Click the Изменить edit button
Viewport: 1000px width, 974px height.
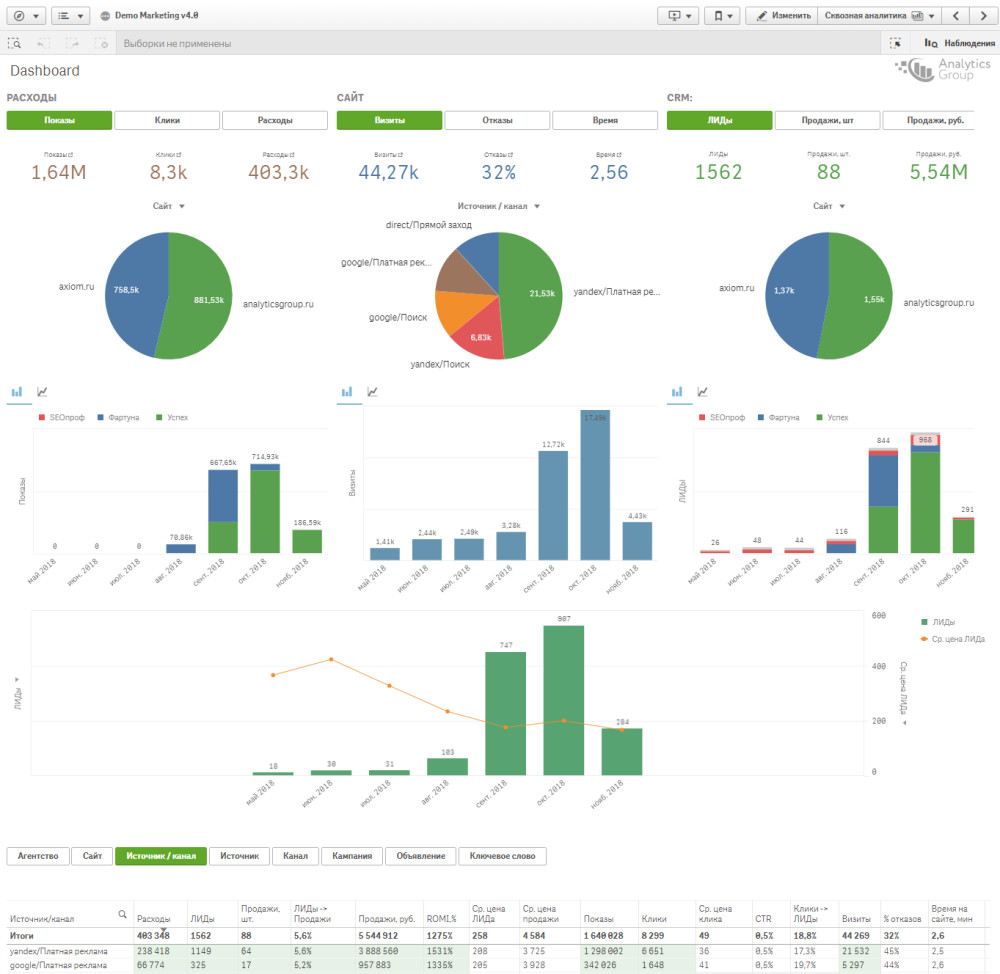[782, 16]
